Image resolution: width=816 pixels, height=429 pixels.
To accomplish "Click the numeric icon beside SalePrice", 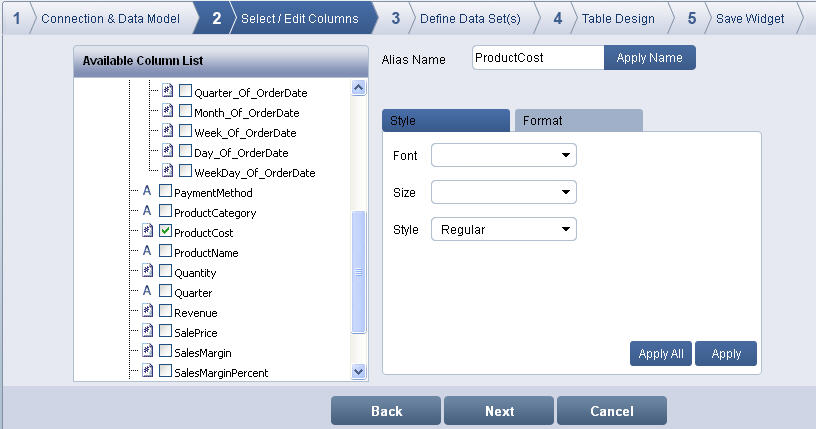I will coord(147,332).
